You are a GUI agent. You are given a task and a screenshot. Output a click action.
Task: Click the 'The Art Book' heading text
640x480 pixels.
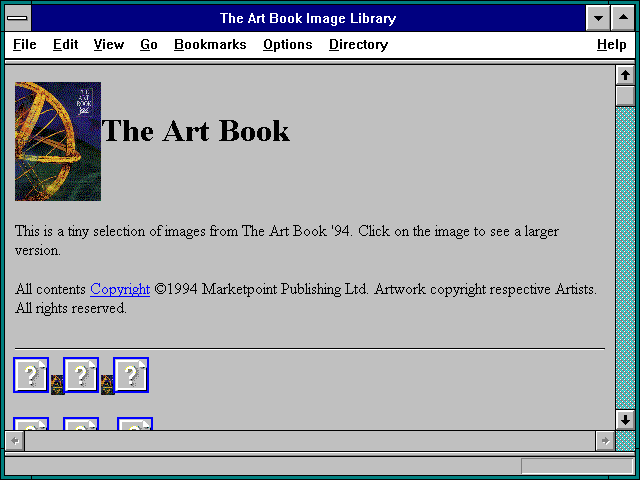(x=196, y=131)
